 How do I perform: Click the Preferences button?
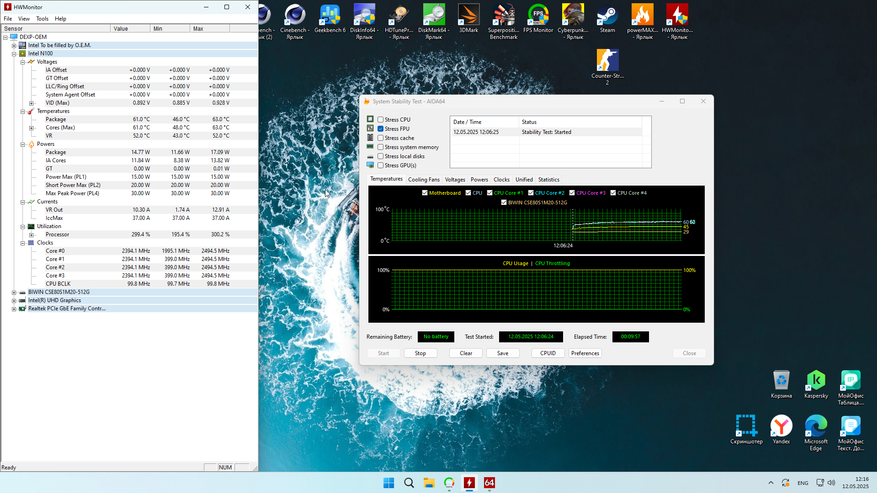coord(585,353)
